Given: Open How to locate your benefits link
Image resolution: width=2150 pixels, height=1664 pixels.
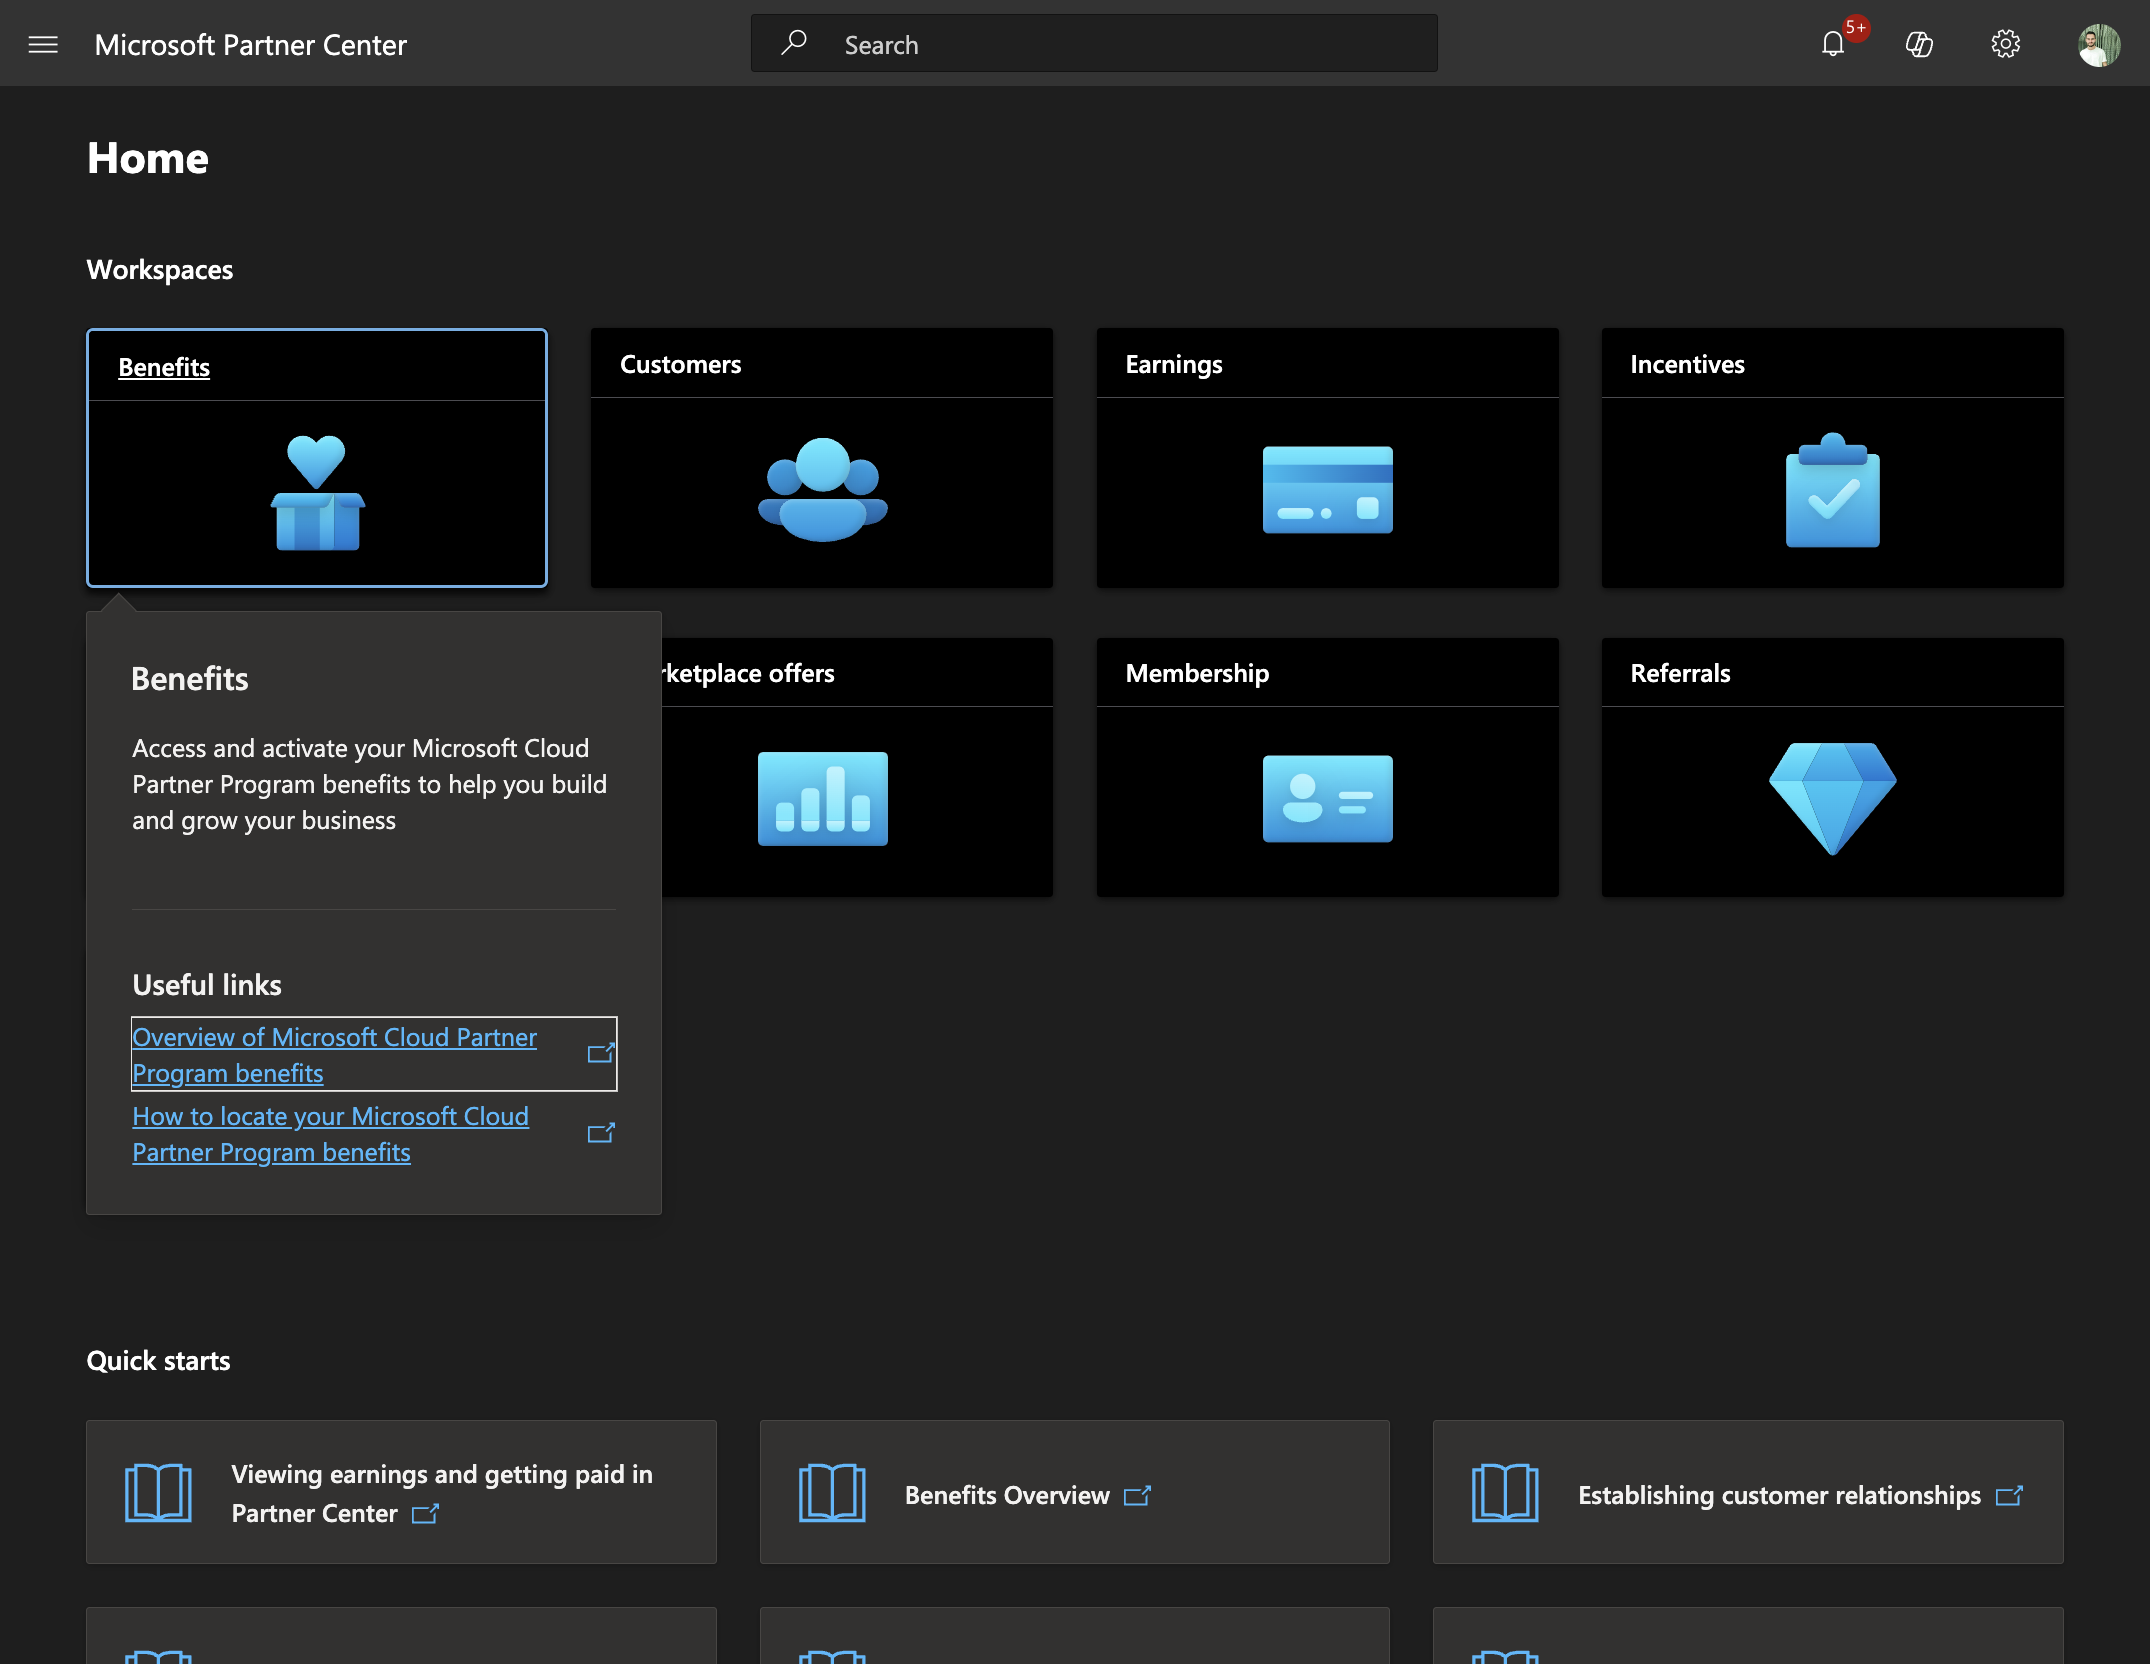Looking at the screenshot, I should pyautogui.click(x=330, y=1134).
